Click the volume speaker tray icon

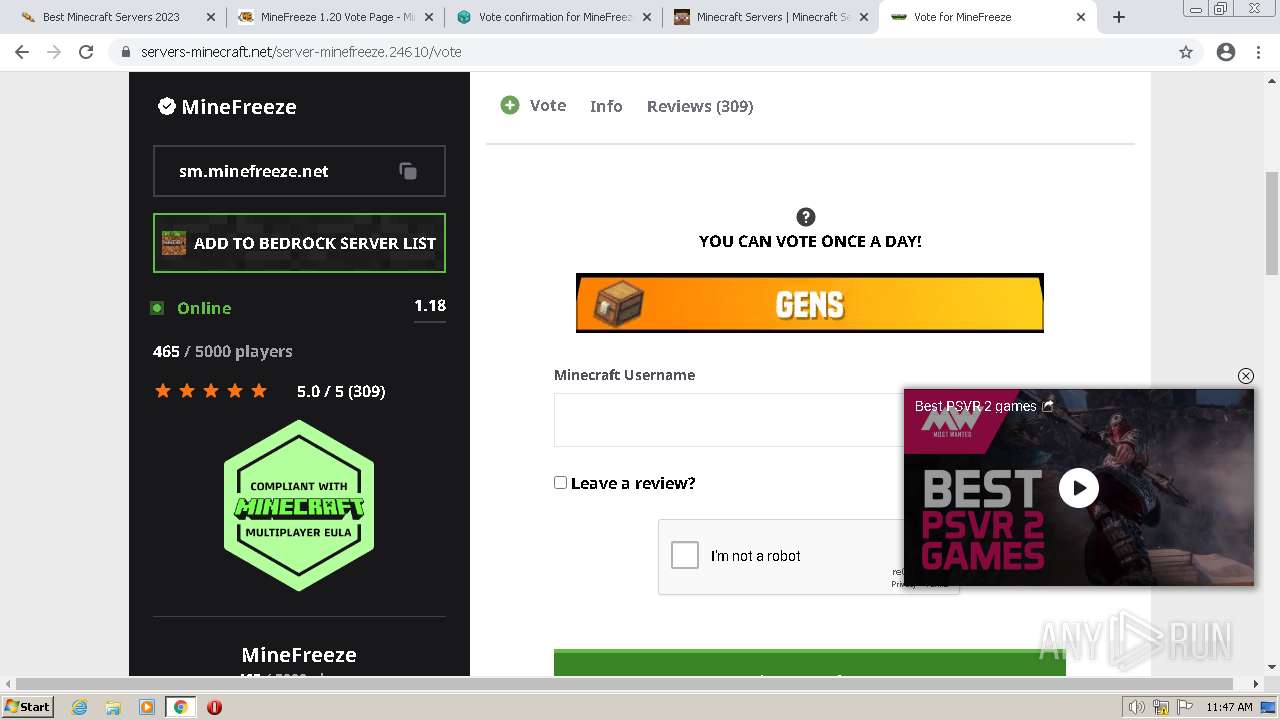pyautogui.click(x=1136, y=707)
